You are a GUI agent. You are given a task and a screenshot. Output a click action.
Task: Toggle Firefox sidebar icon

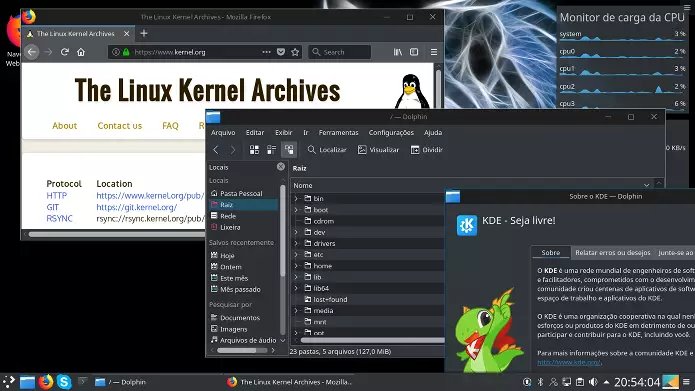pyautogui.click(x=414, y=52)
